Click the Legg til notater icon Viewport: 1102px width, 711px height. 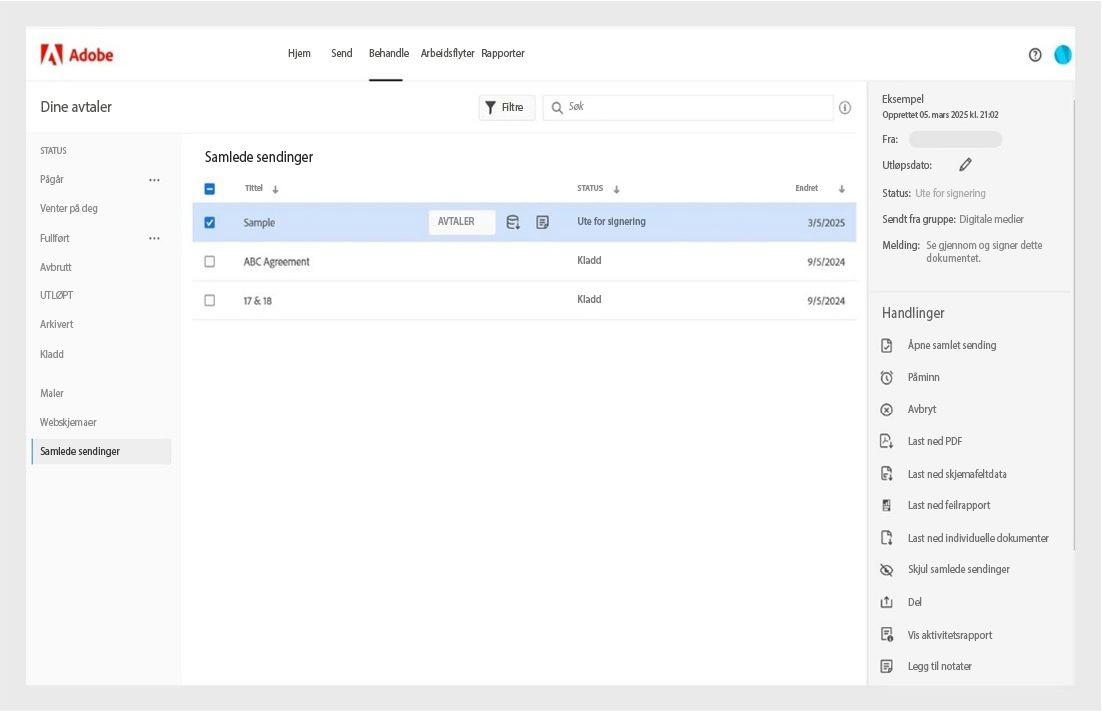click(886, 665)
